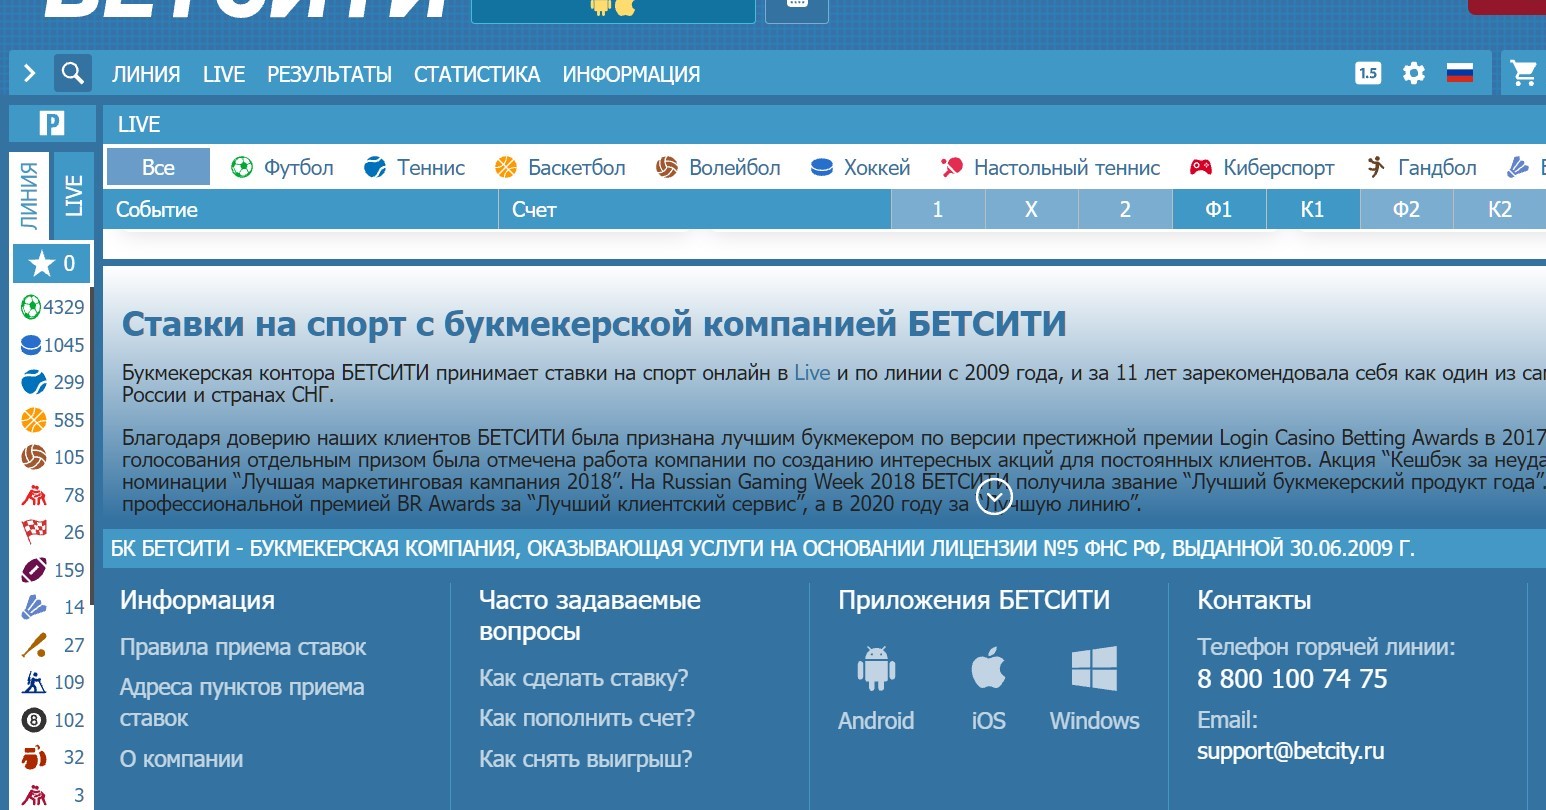Filter live events by Хоккей
This screenshot has width=1546, height=810.
pos(860,167)
